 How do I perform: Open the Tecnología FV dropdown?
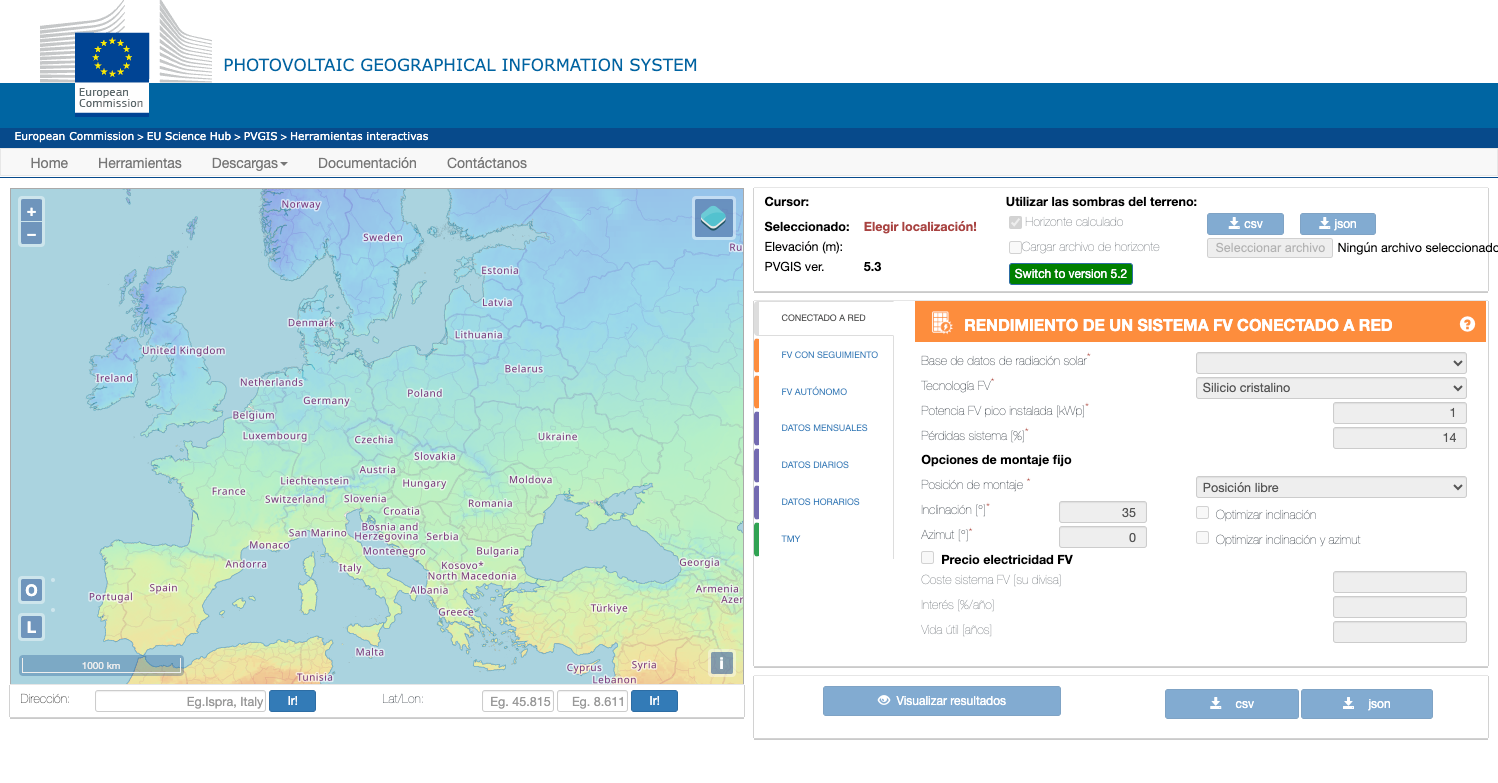coord(1330,387)
